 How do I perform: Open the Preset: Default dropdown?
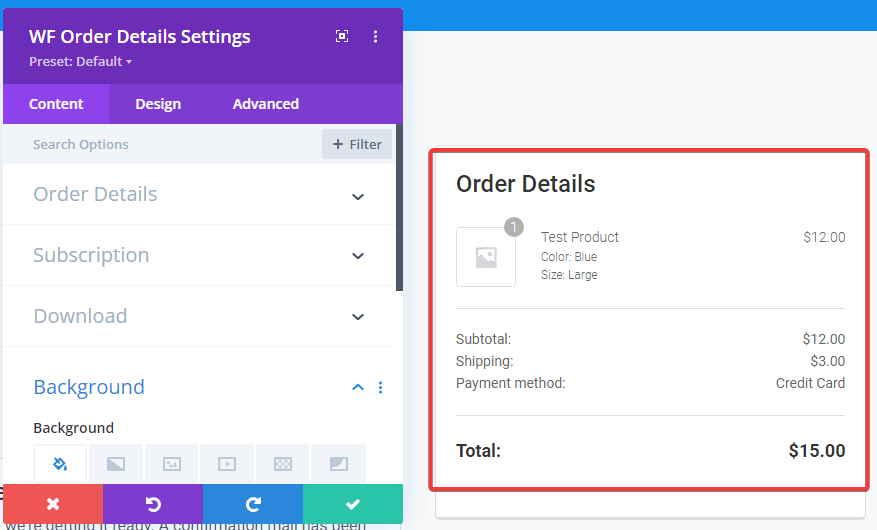(x=81, y=61)
